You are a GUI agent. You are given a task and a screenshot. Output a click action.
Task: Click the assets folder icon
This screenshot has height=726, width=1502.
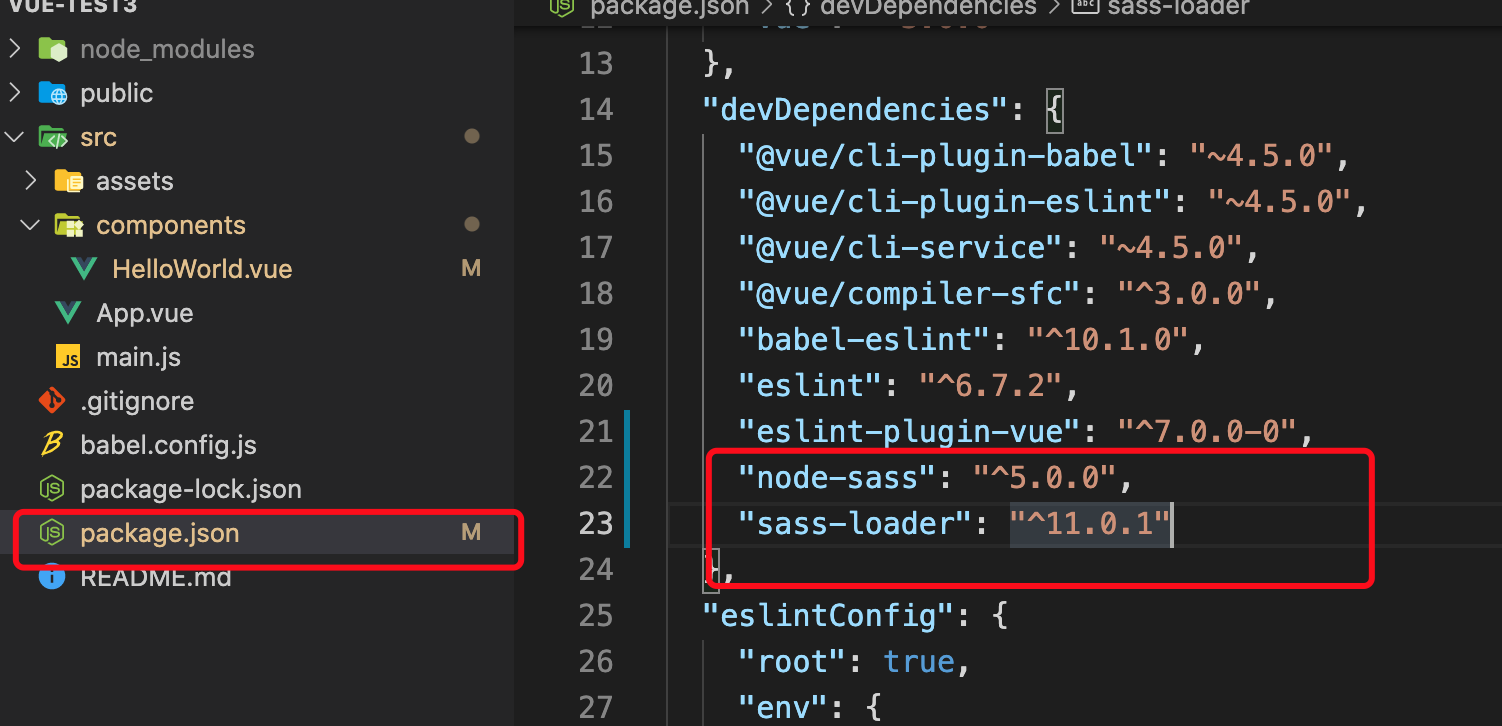68,181
